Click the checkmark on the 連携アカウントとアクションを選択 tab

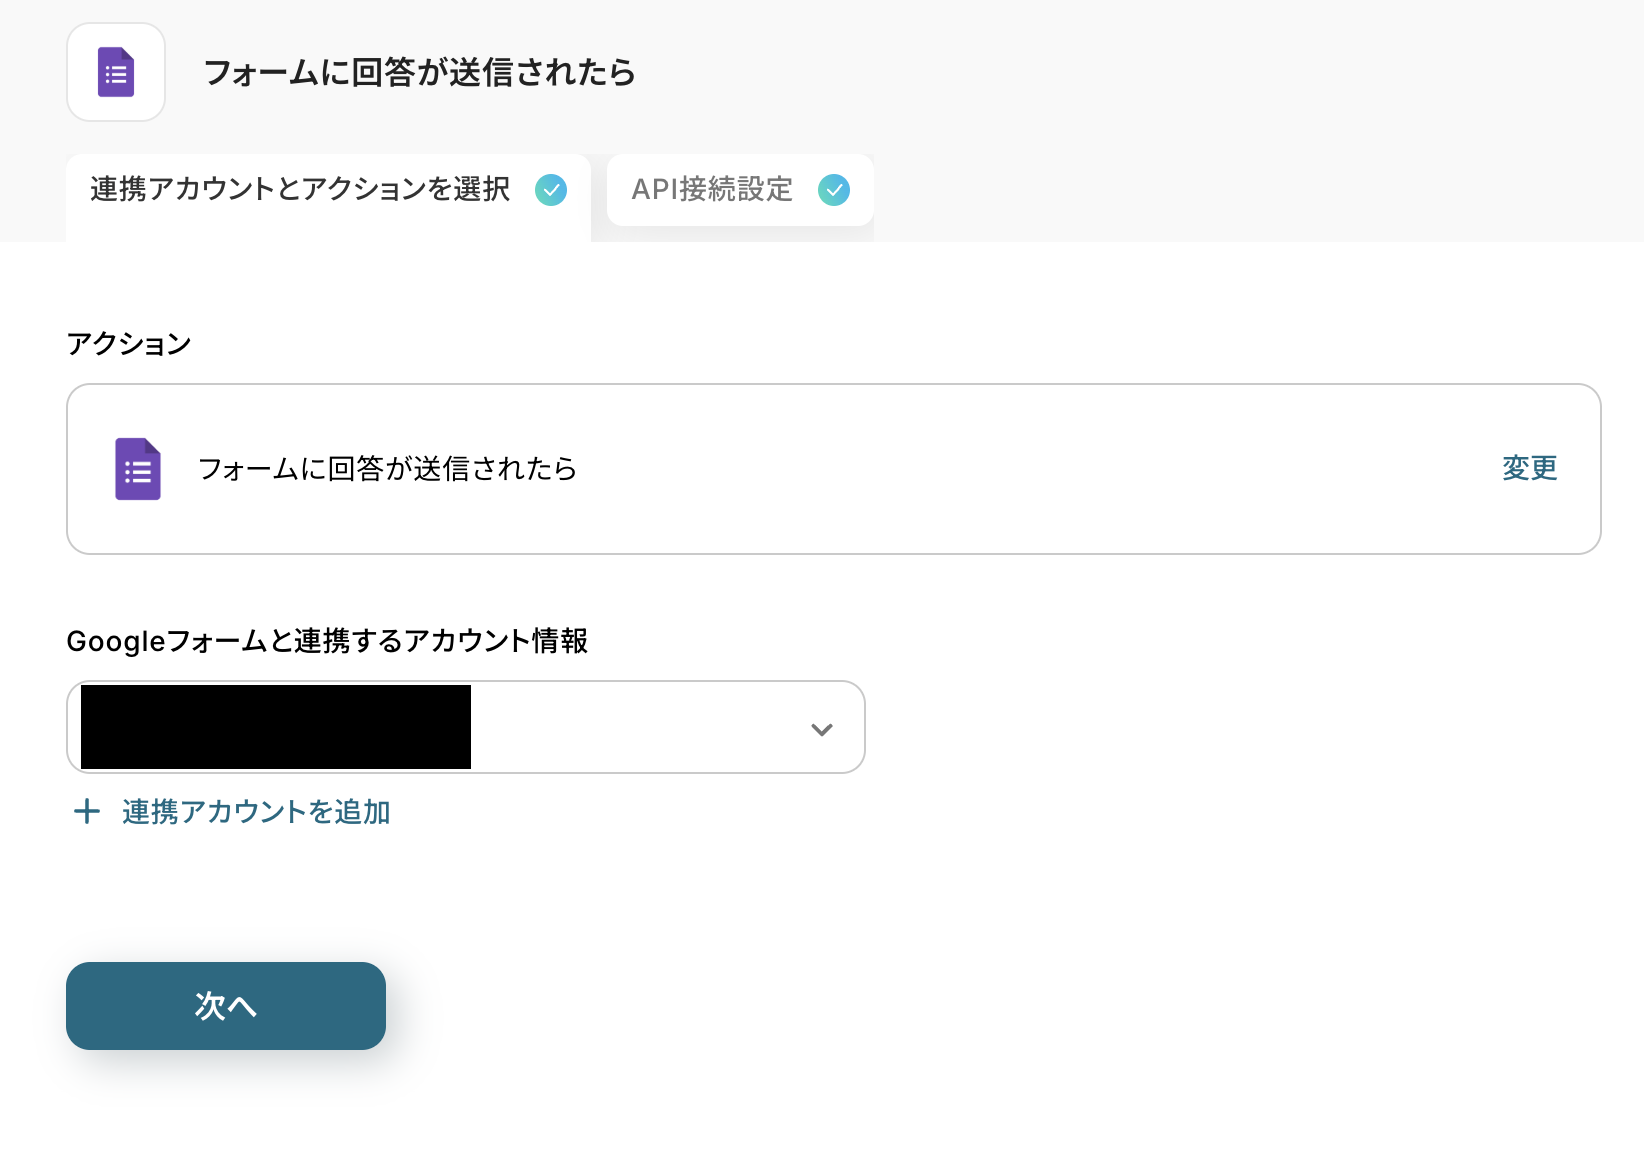coord(551,190)
